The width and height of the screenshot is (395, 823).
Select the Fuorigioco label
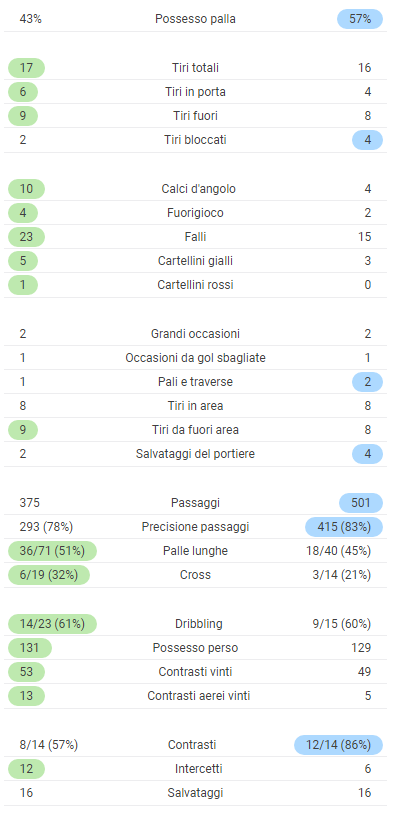(x=195, y=213)
